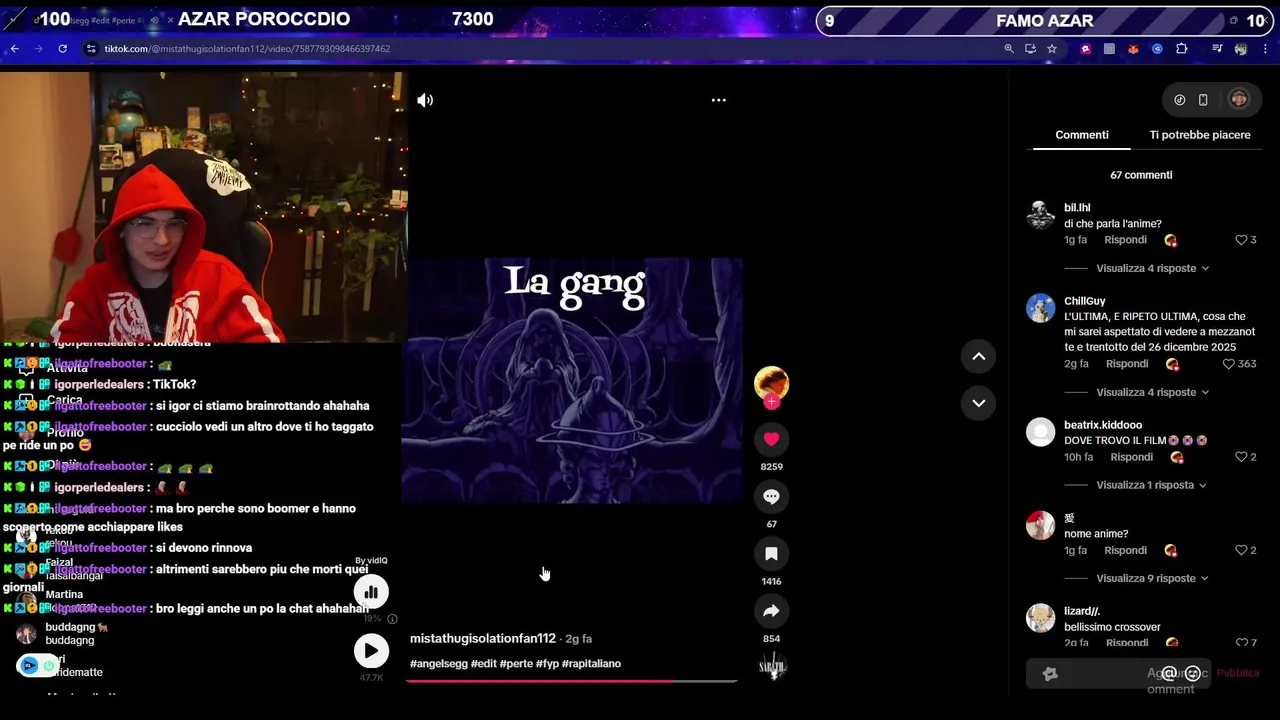
Task: Like lizard comment heart
Action: pyautogui.click(x=1241, y=643)
